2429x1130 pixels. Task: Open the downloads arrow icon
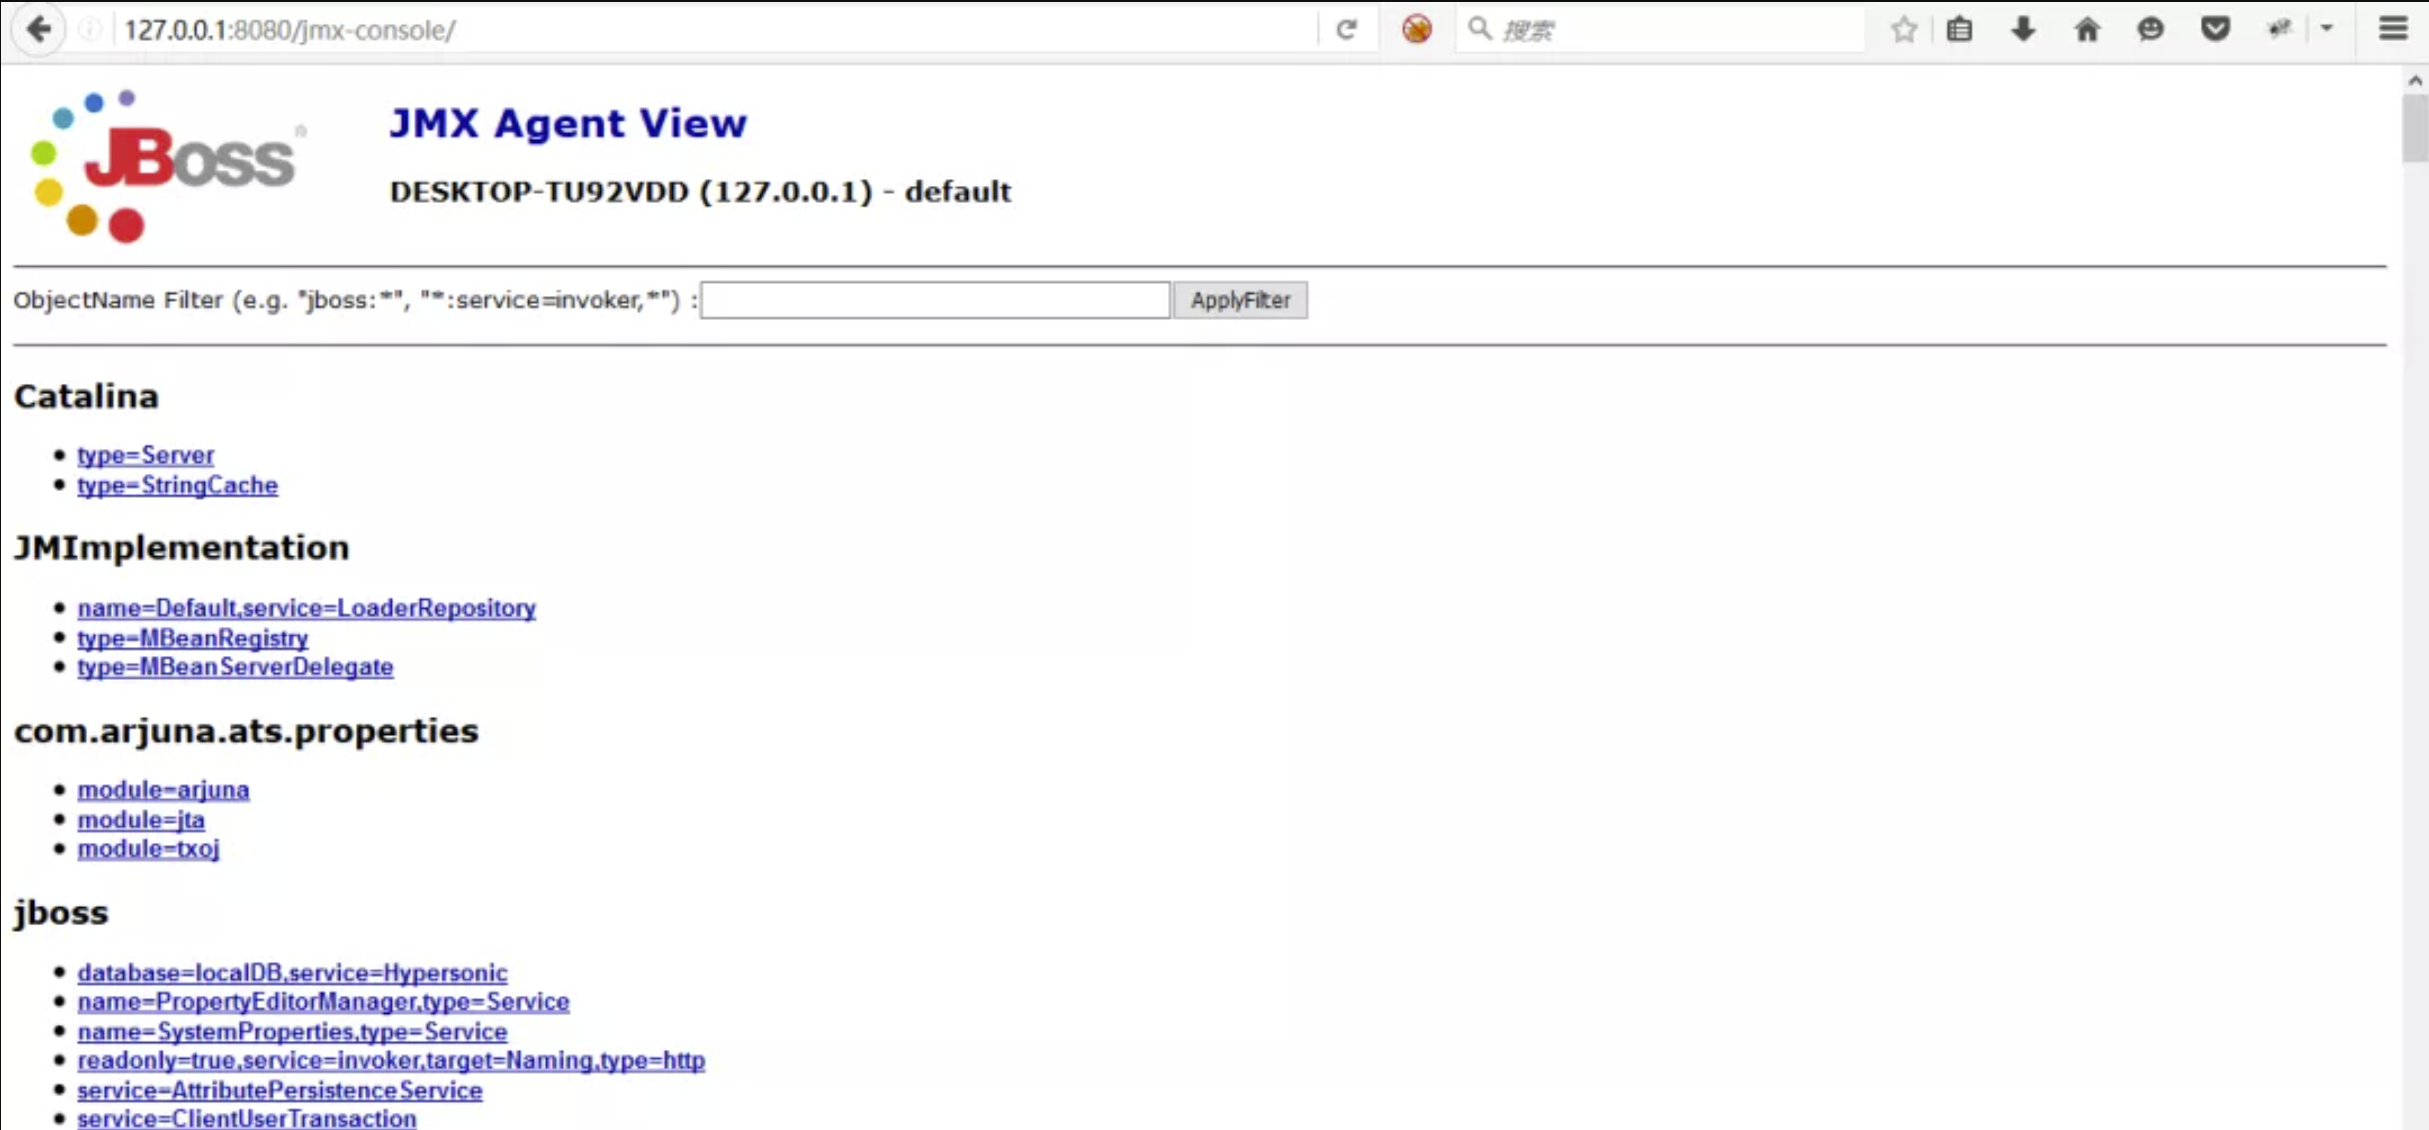click(2023, 29)
